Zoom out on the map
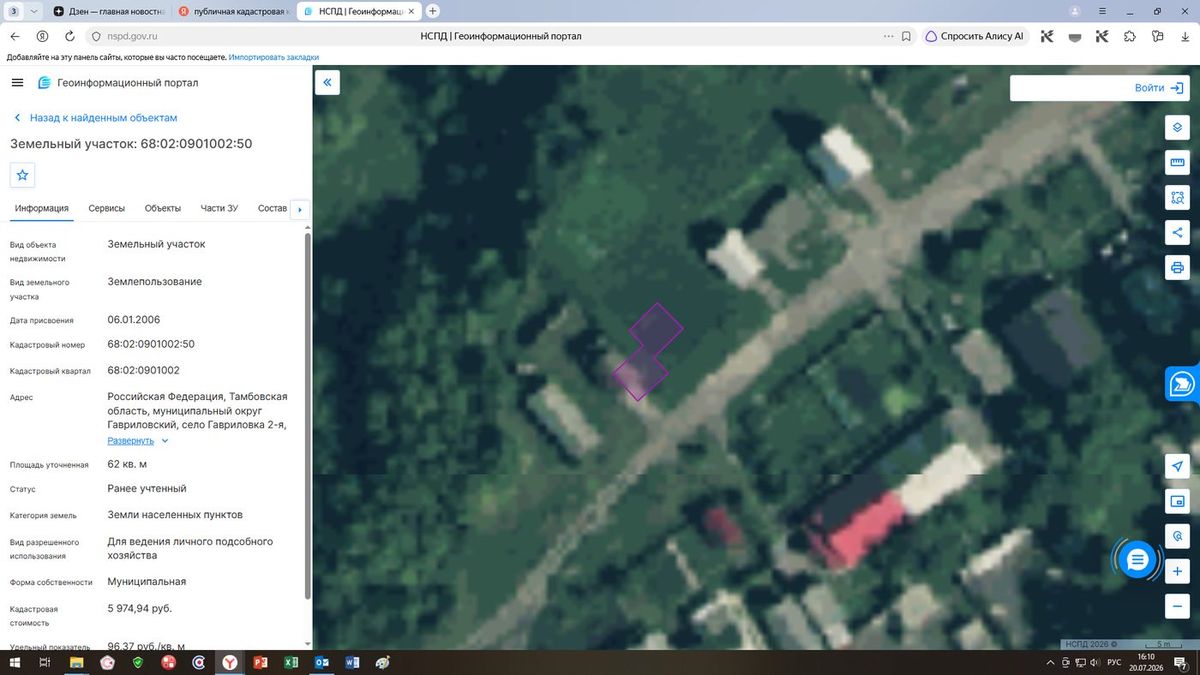Screen dimensions: 1200x675 click(x=1177, y=606)
